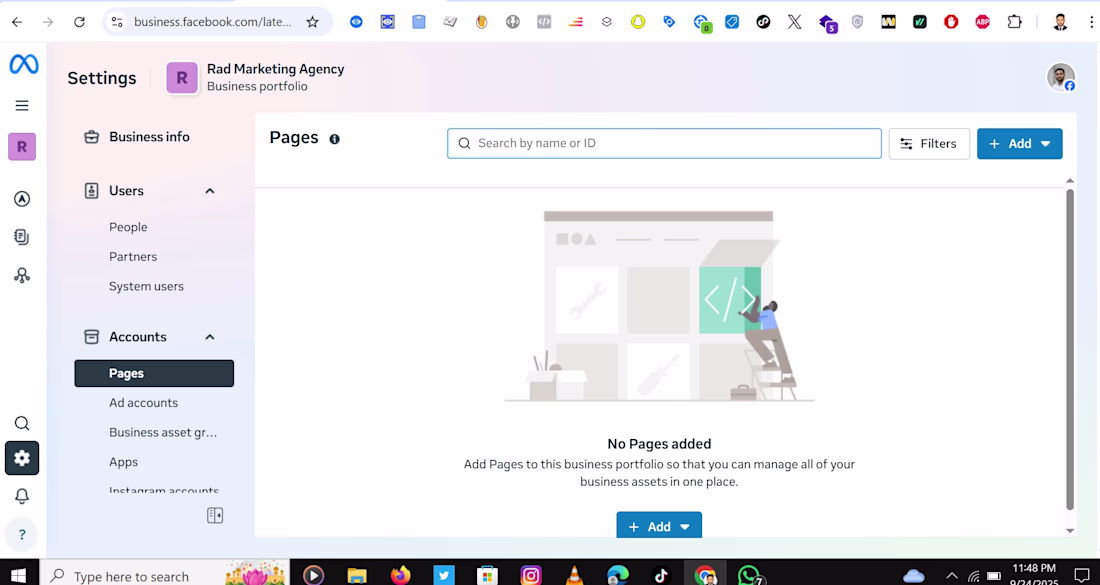
Task: Open the documents icon in left rail
Action: [x=22, y=237]
